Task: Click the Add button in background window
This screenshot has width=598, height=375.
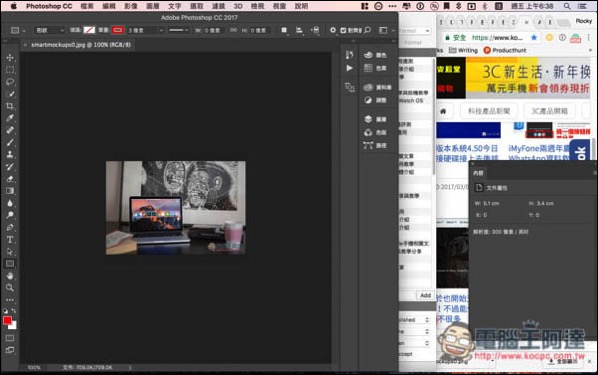Action: 425,295
